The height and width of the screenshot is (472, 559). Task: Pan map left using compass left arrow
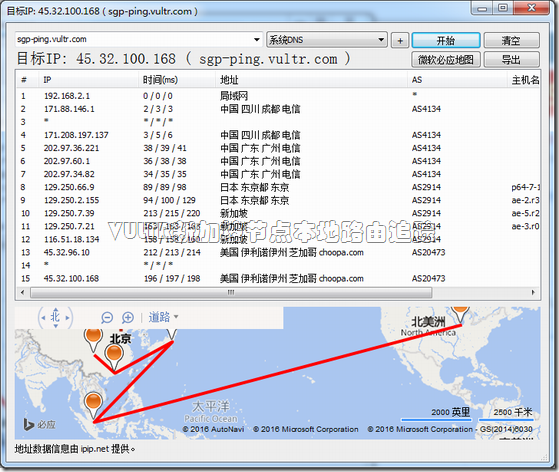pos(43,317)
